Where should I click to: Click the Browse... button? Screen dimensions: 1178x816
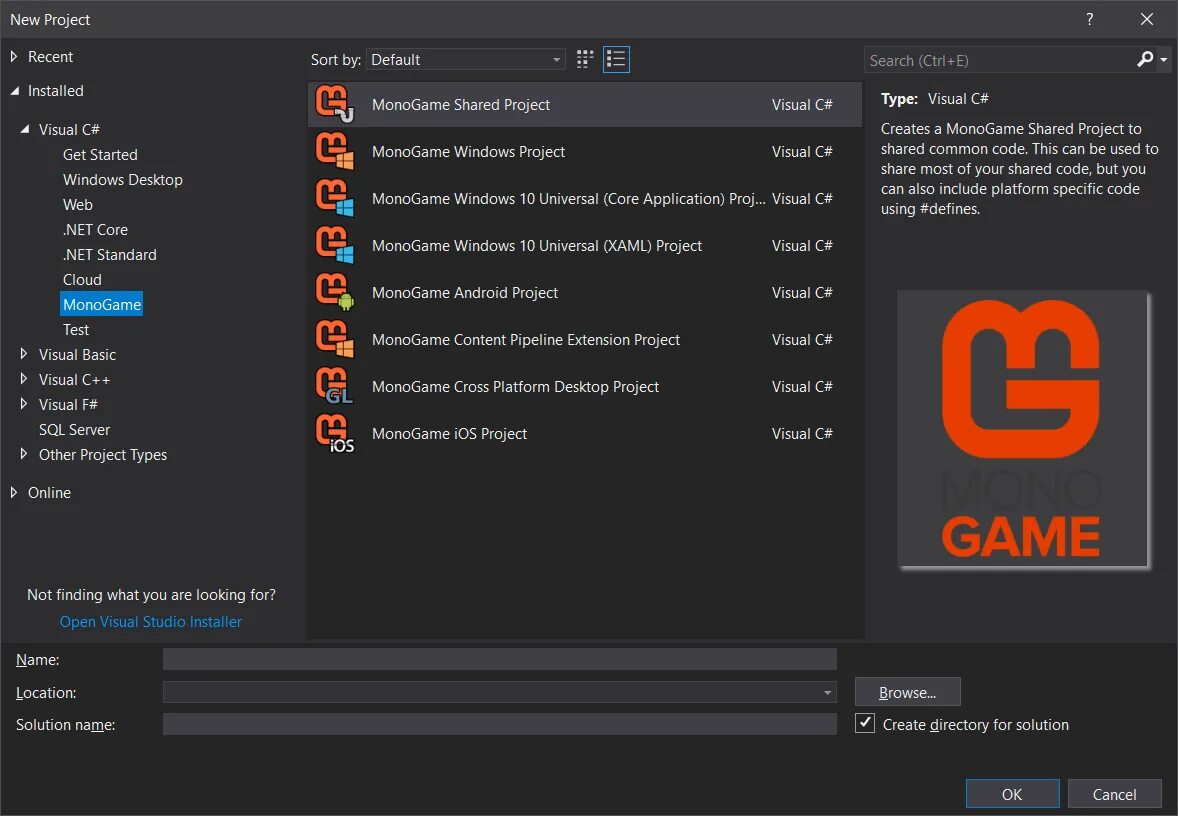(908, 692)
